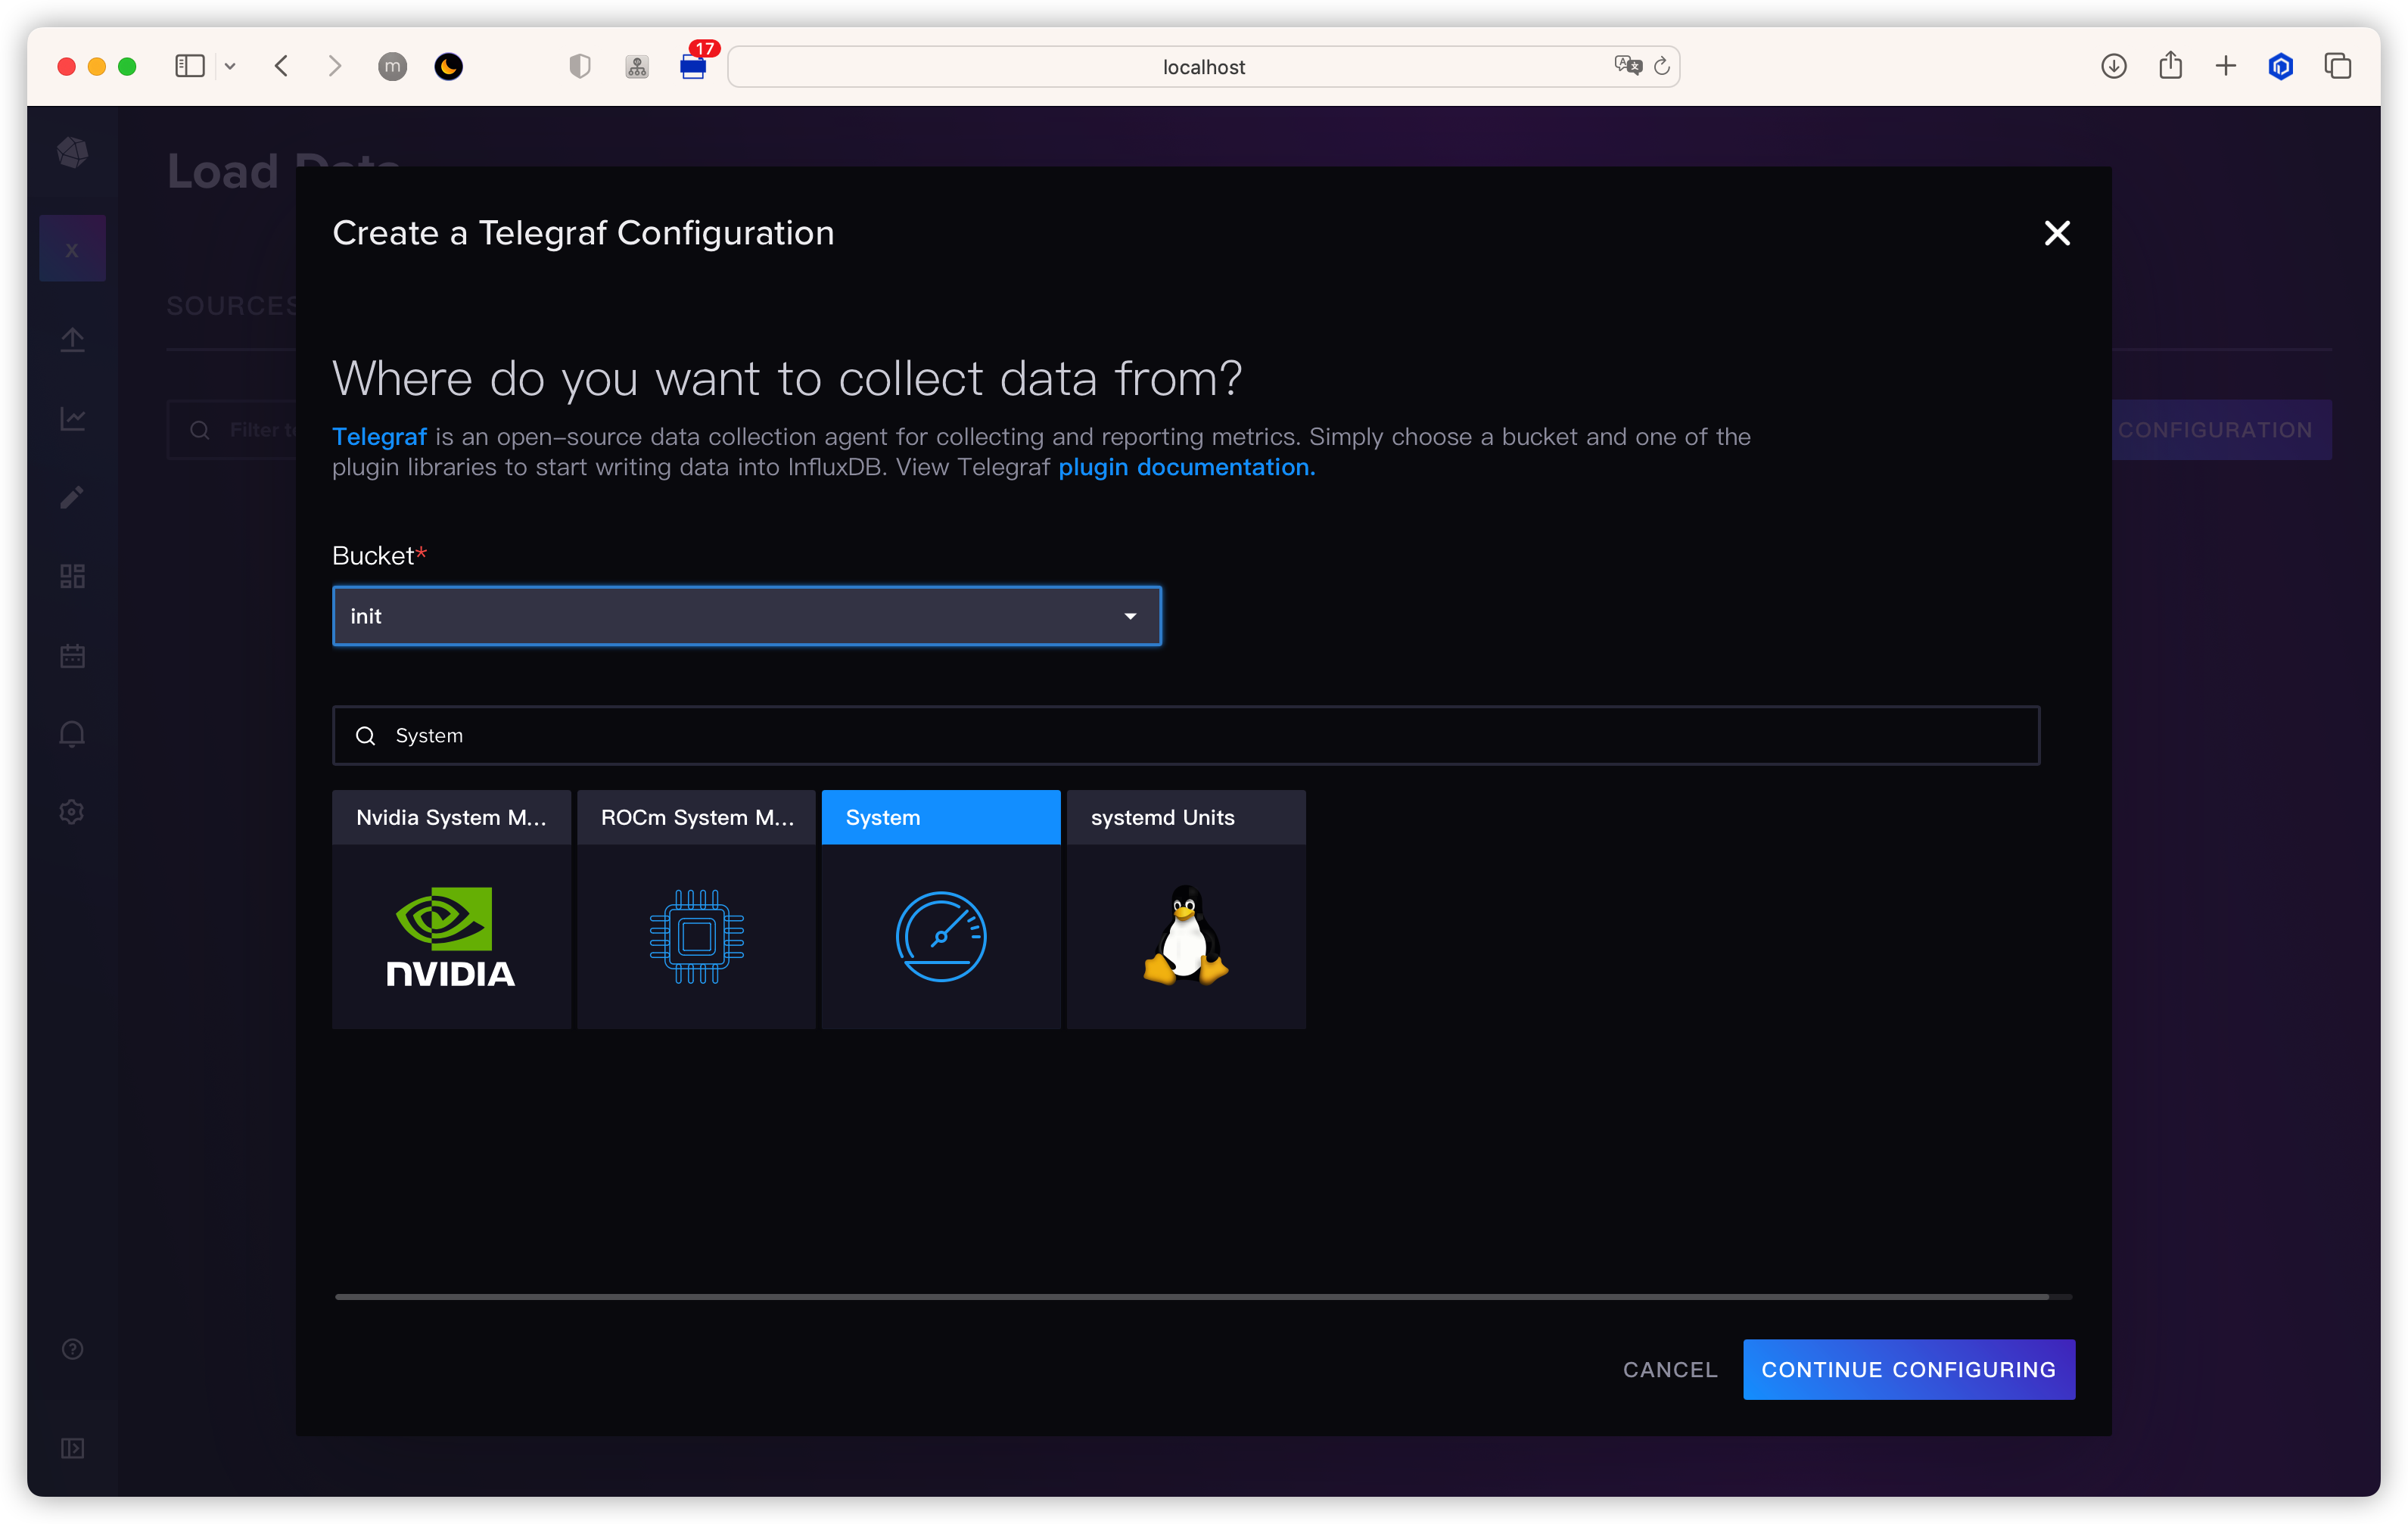Open the Help question-mark icon

pyautogui.click(x=72, y=1349)
